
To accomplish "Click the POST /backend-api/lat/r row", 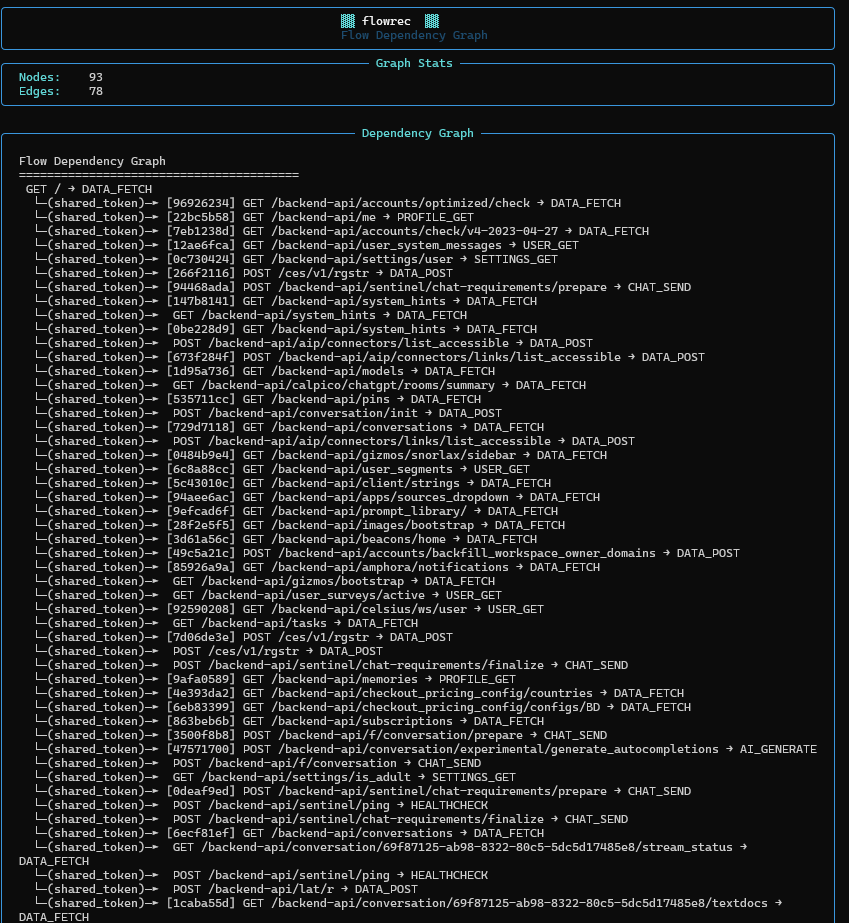I will pos(227,889).
